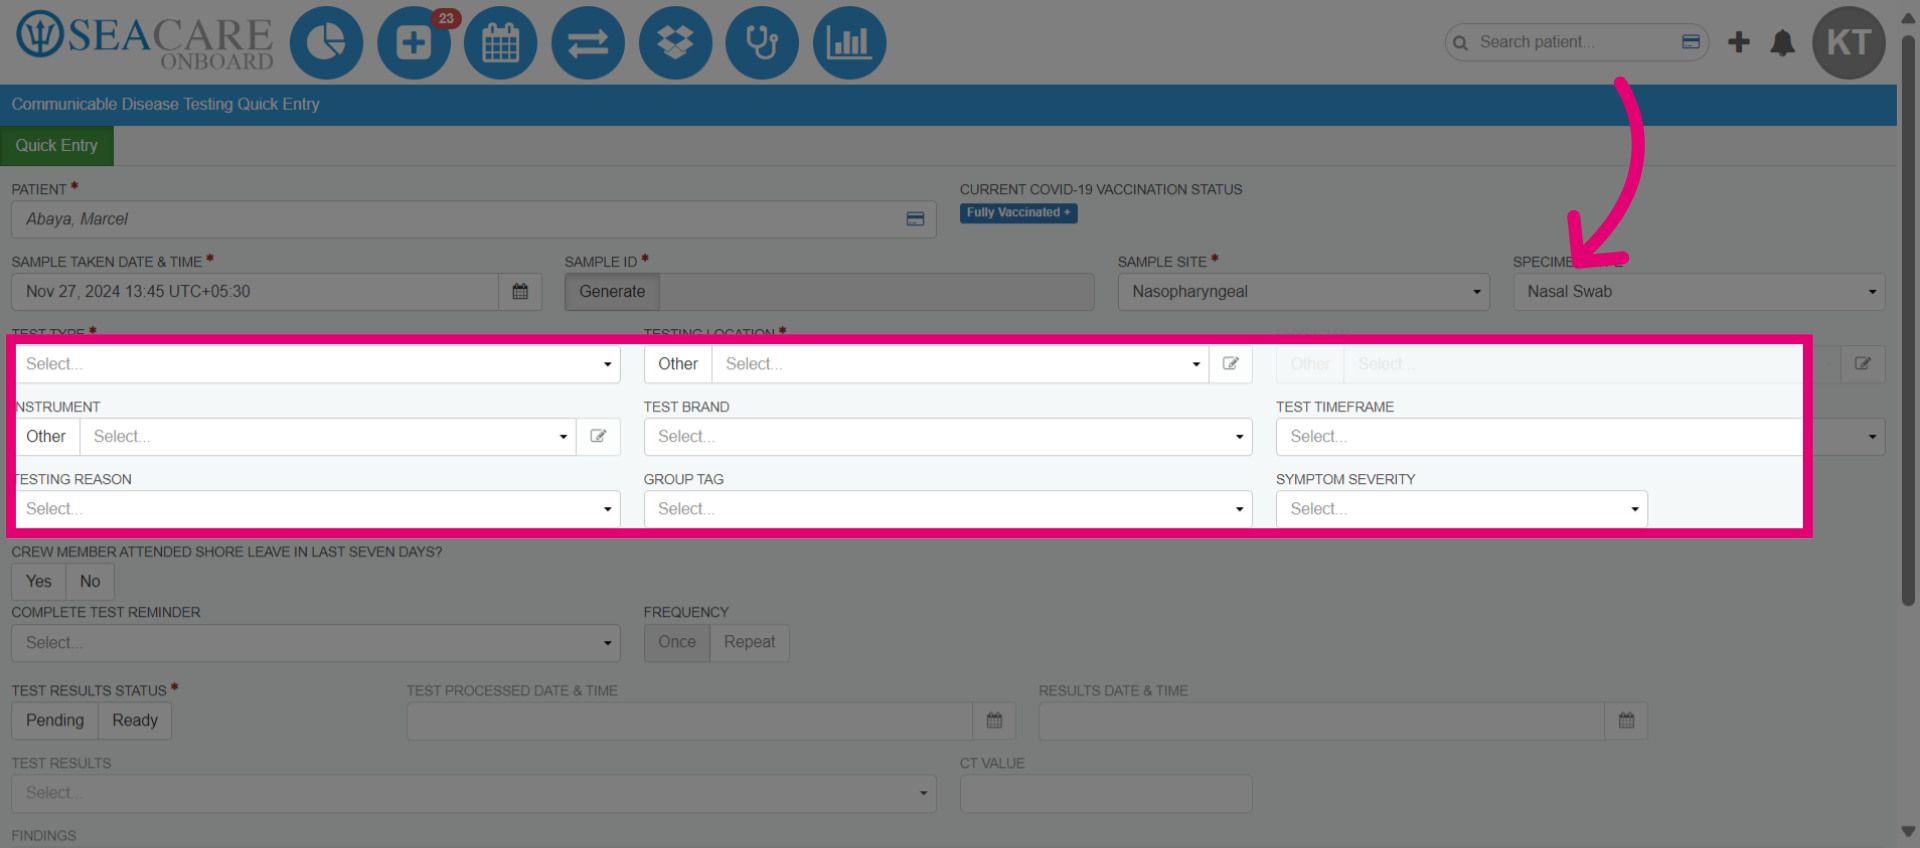Set test results status to Pending
1920x848 pixels.
(x=55, y=720)
